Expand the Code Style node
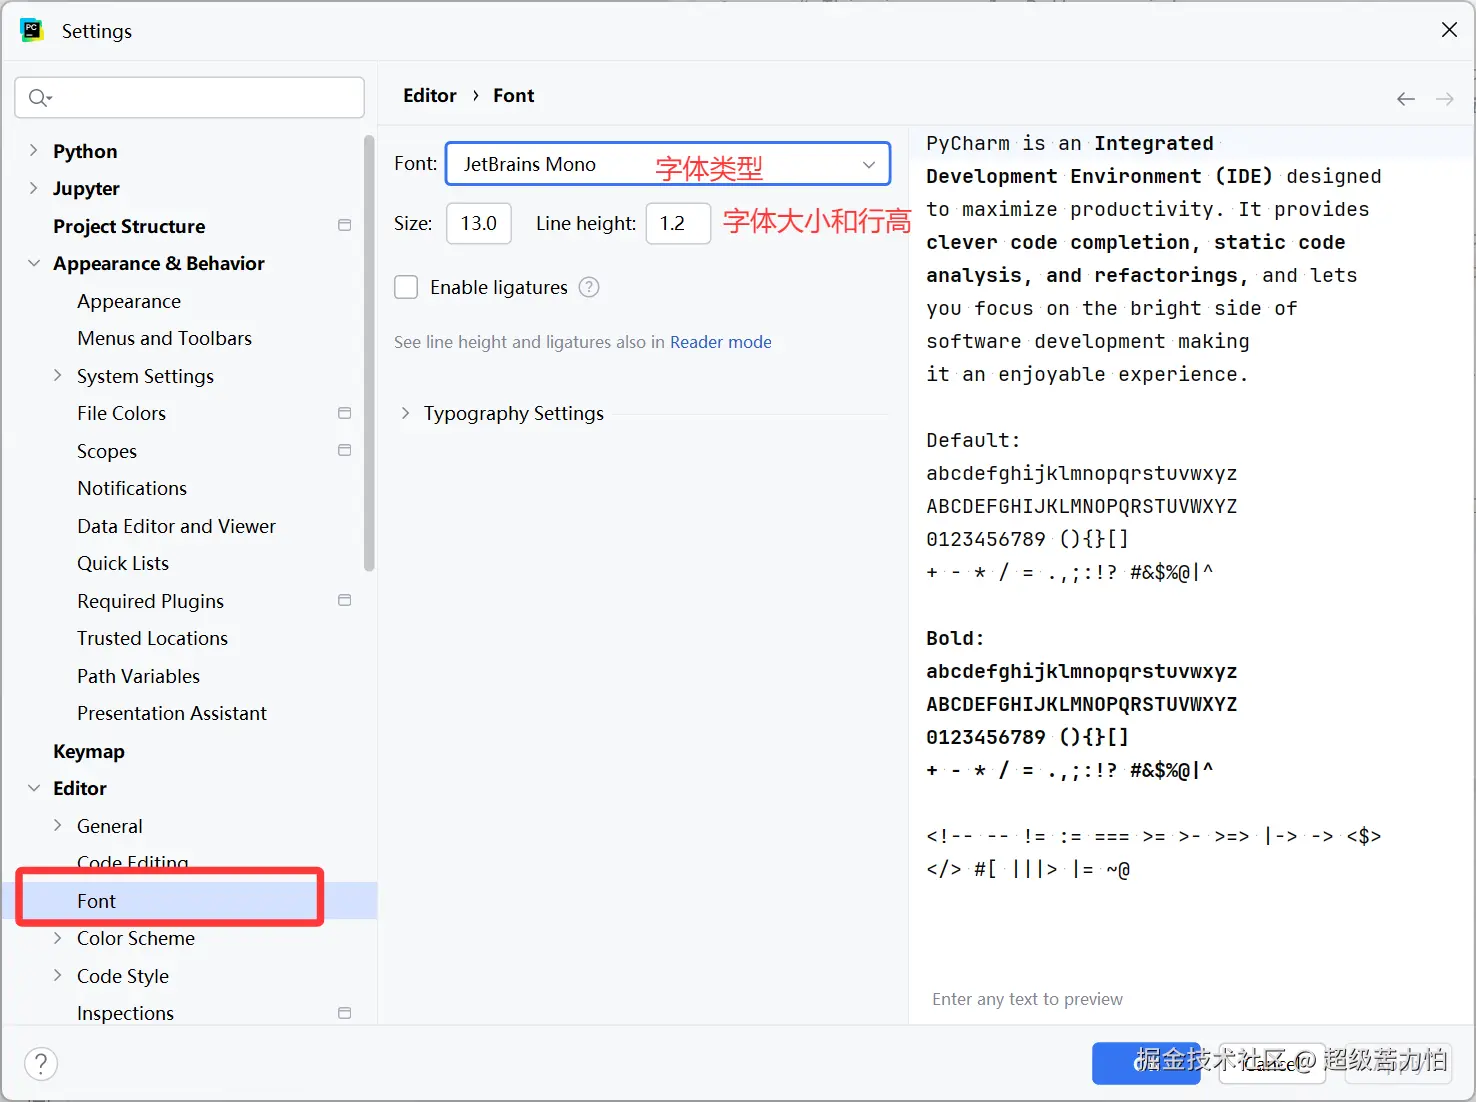The height and width of the screenshot is (1102, 1476). click(x=57, y=975)
